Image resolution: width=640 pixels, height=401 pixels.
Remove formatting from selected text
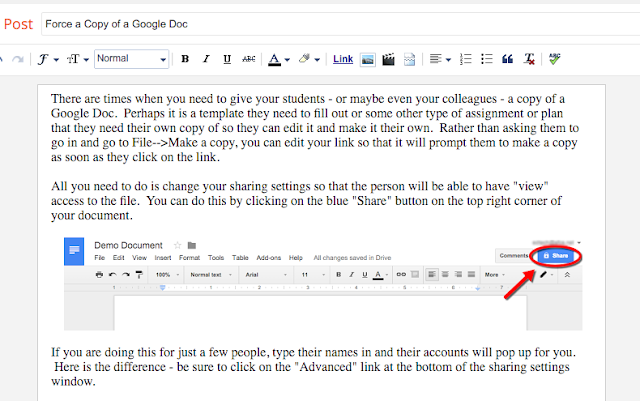[x=529, y=59]
